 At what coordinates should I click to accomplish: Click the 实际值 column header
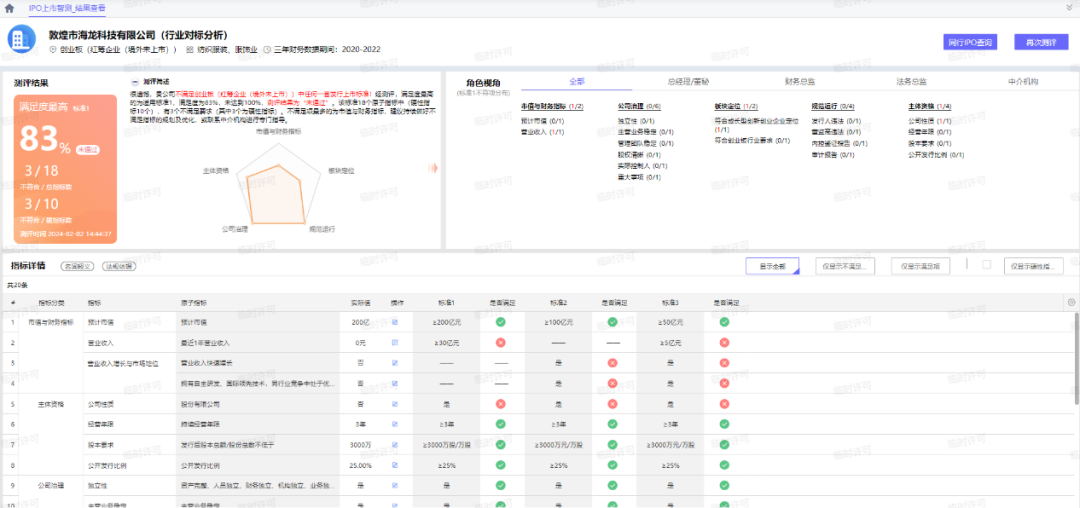pos(361,302)
